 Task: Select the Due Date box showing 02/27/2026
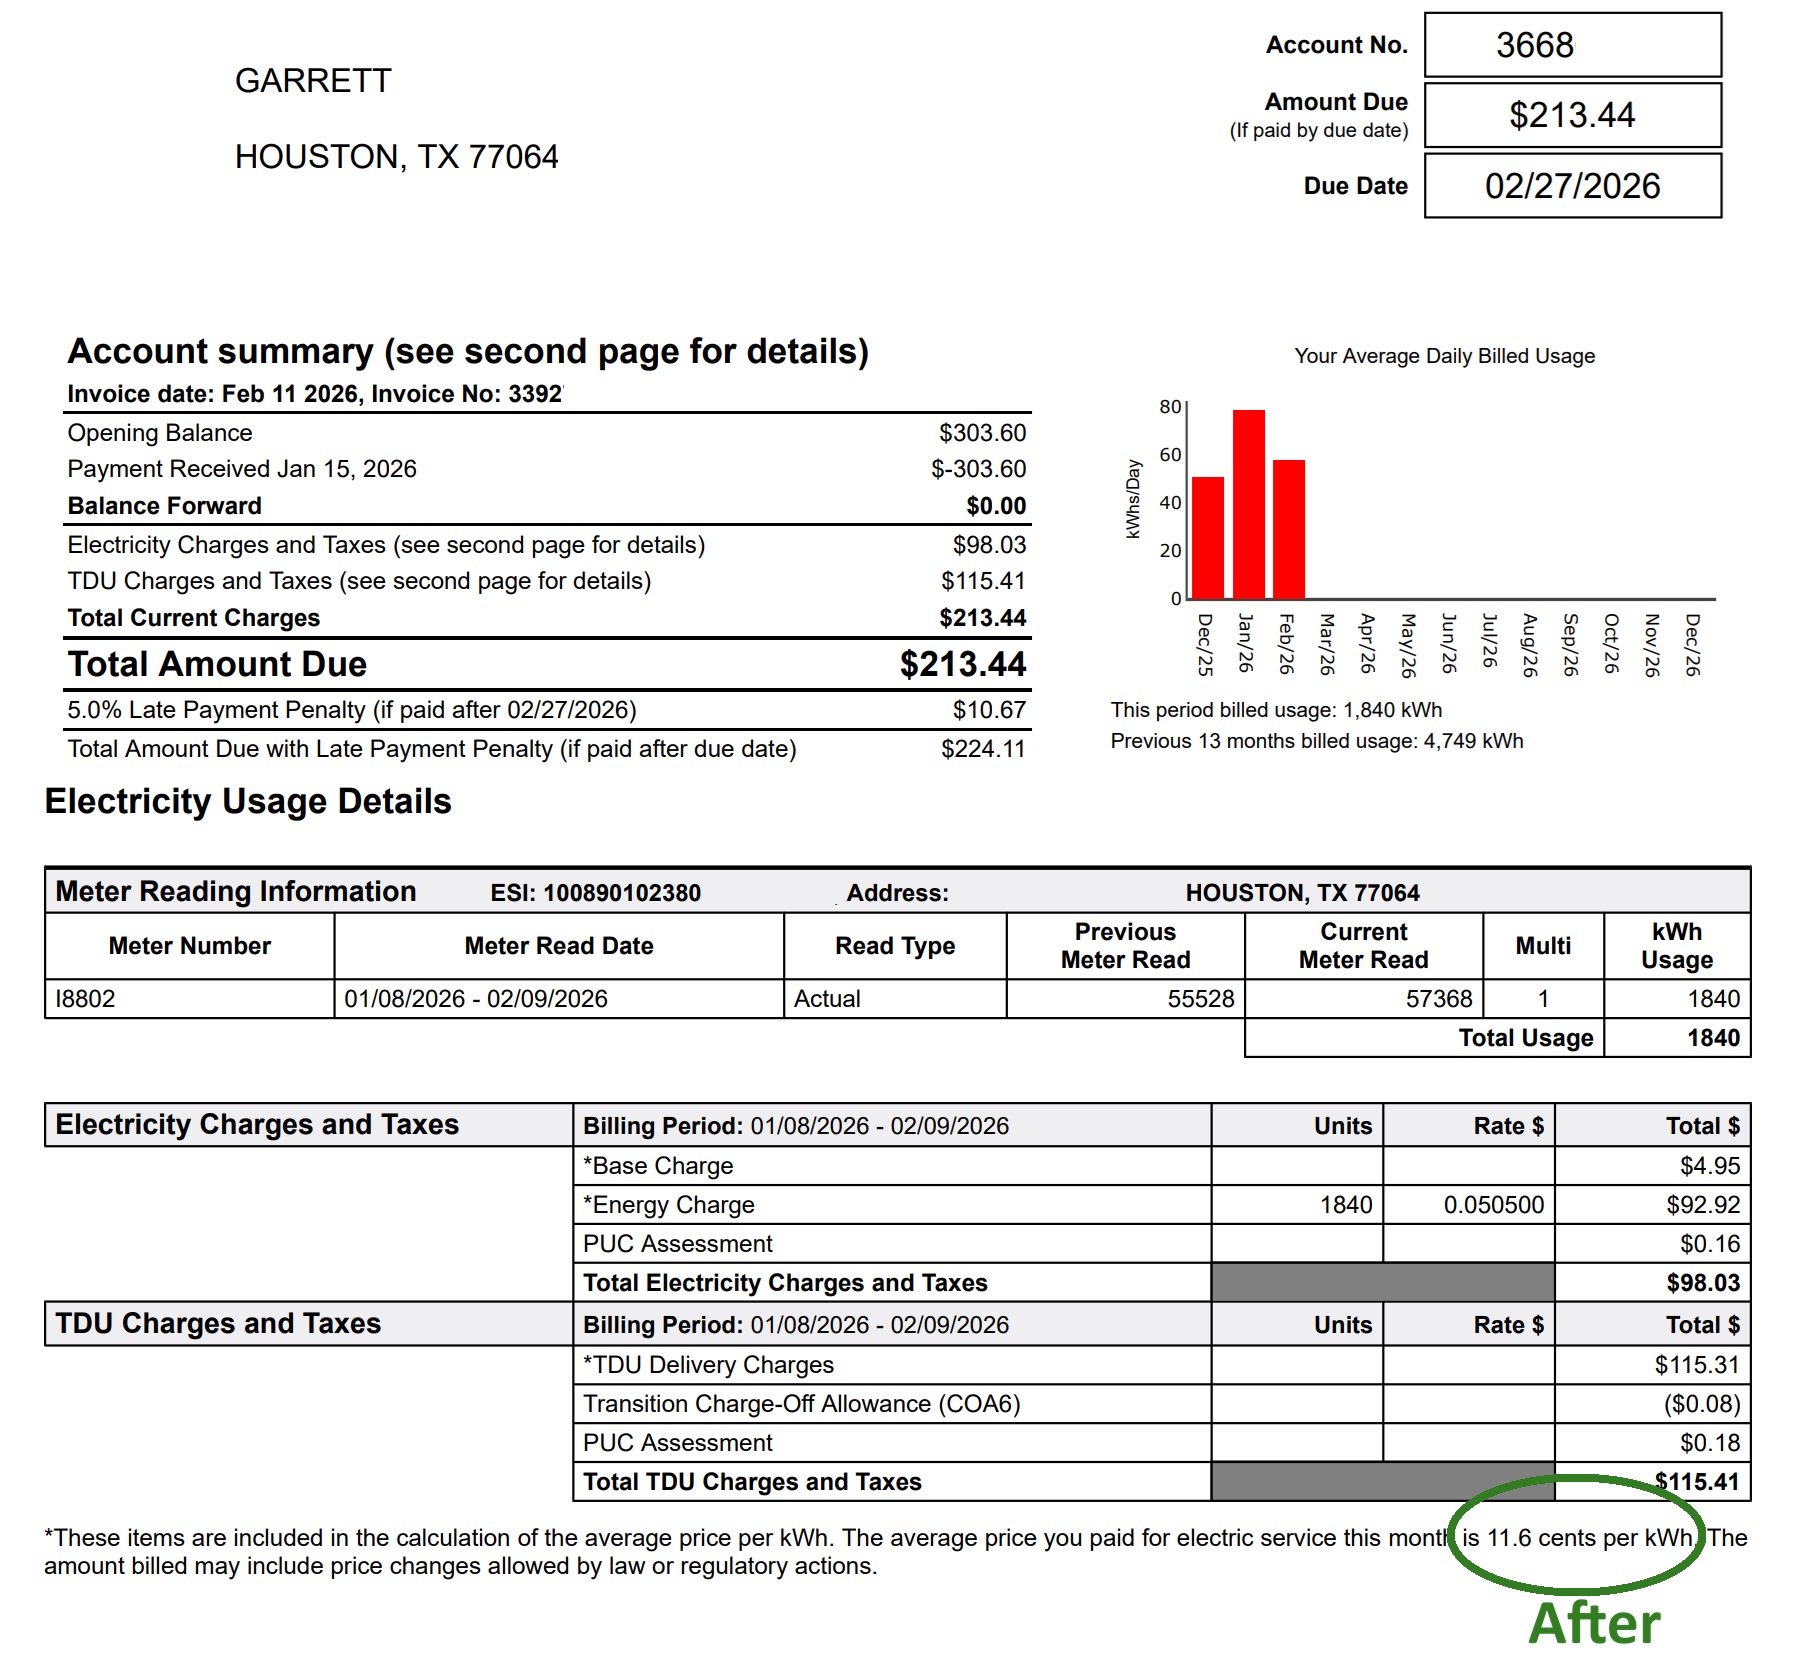[1571, 186]
